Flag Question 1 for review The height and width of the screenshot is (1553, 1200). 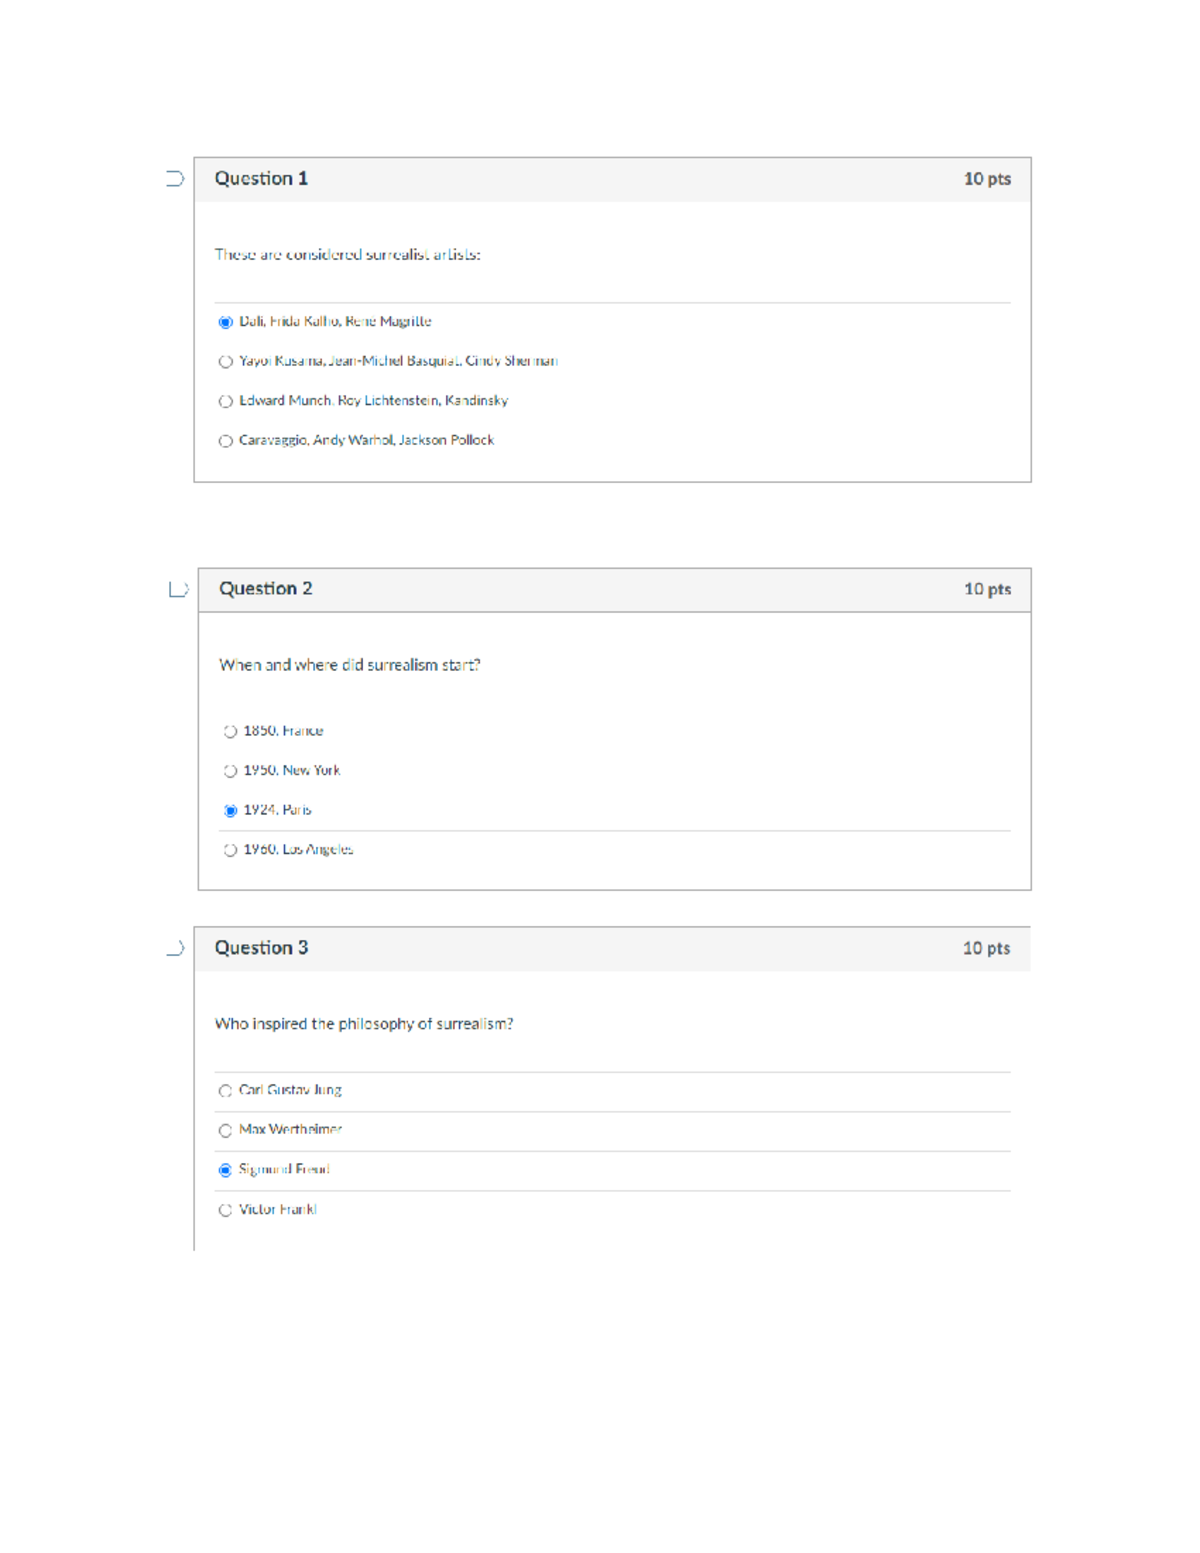175,179
